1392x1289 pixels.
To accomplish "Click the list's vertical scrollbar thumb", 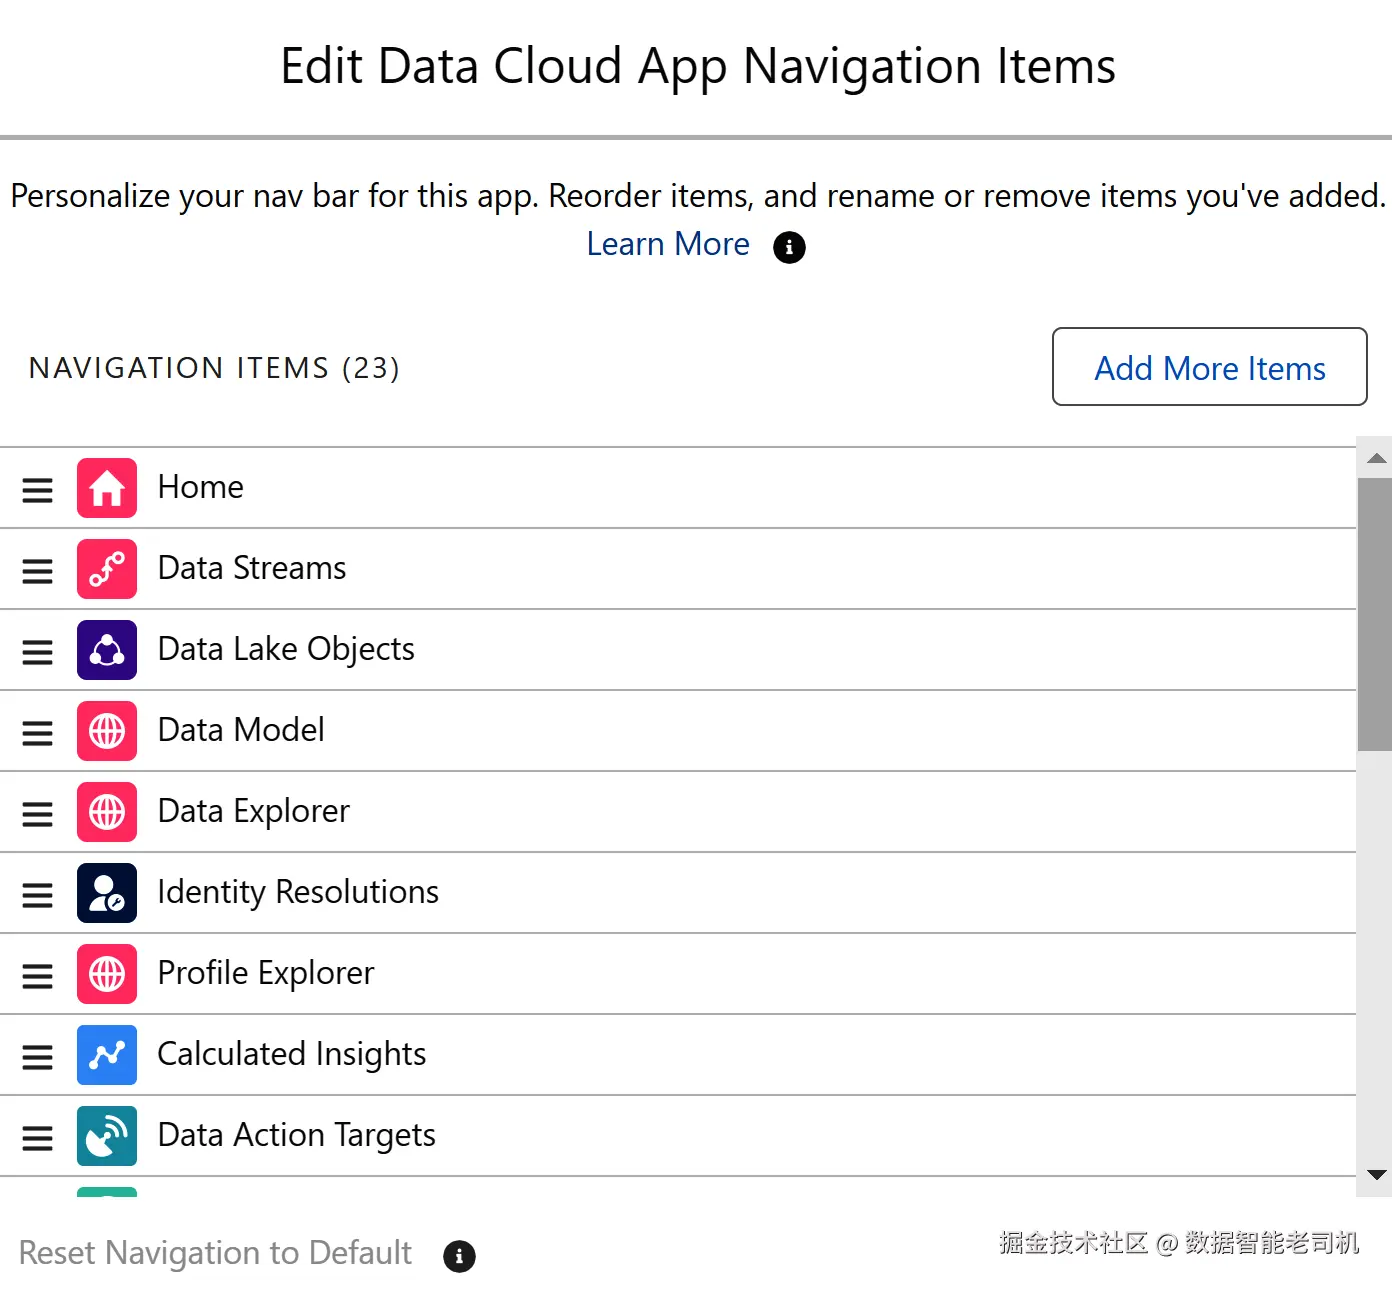I will [x=1374, y=614].
